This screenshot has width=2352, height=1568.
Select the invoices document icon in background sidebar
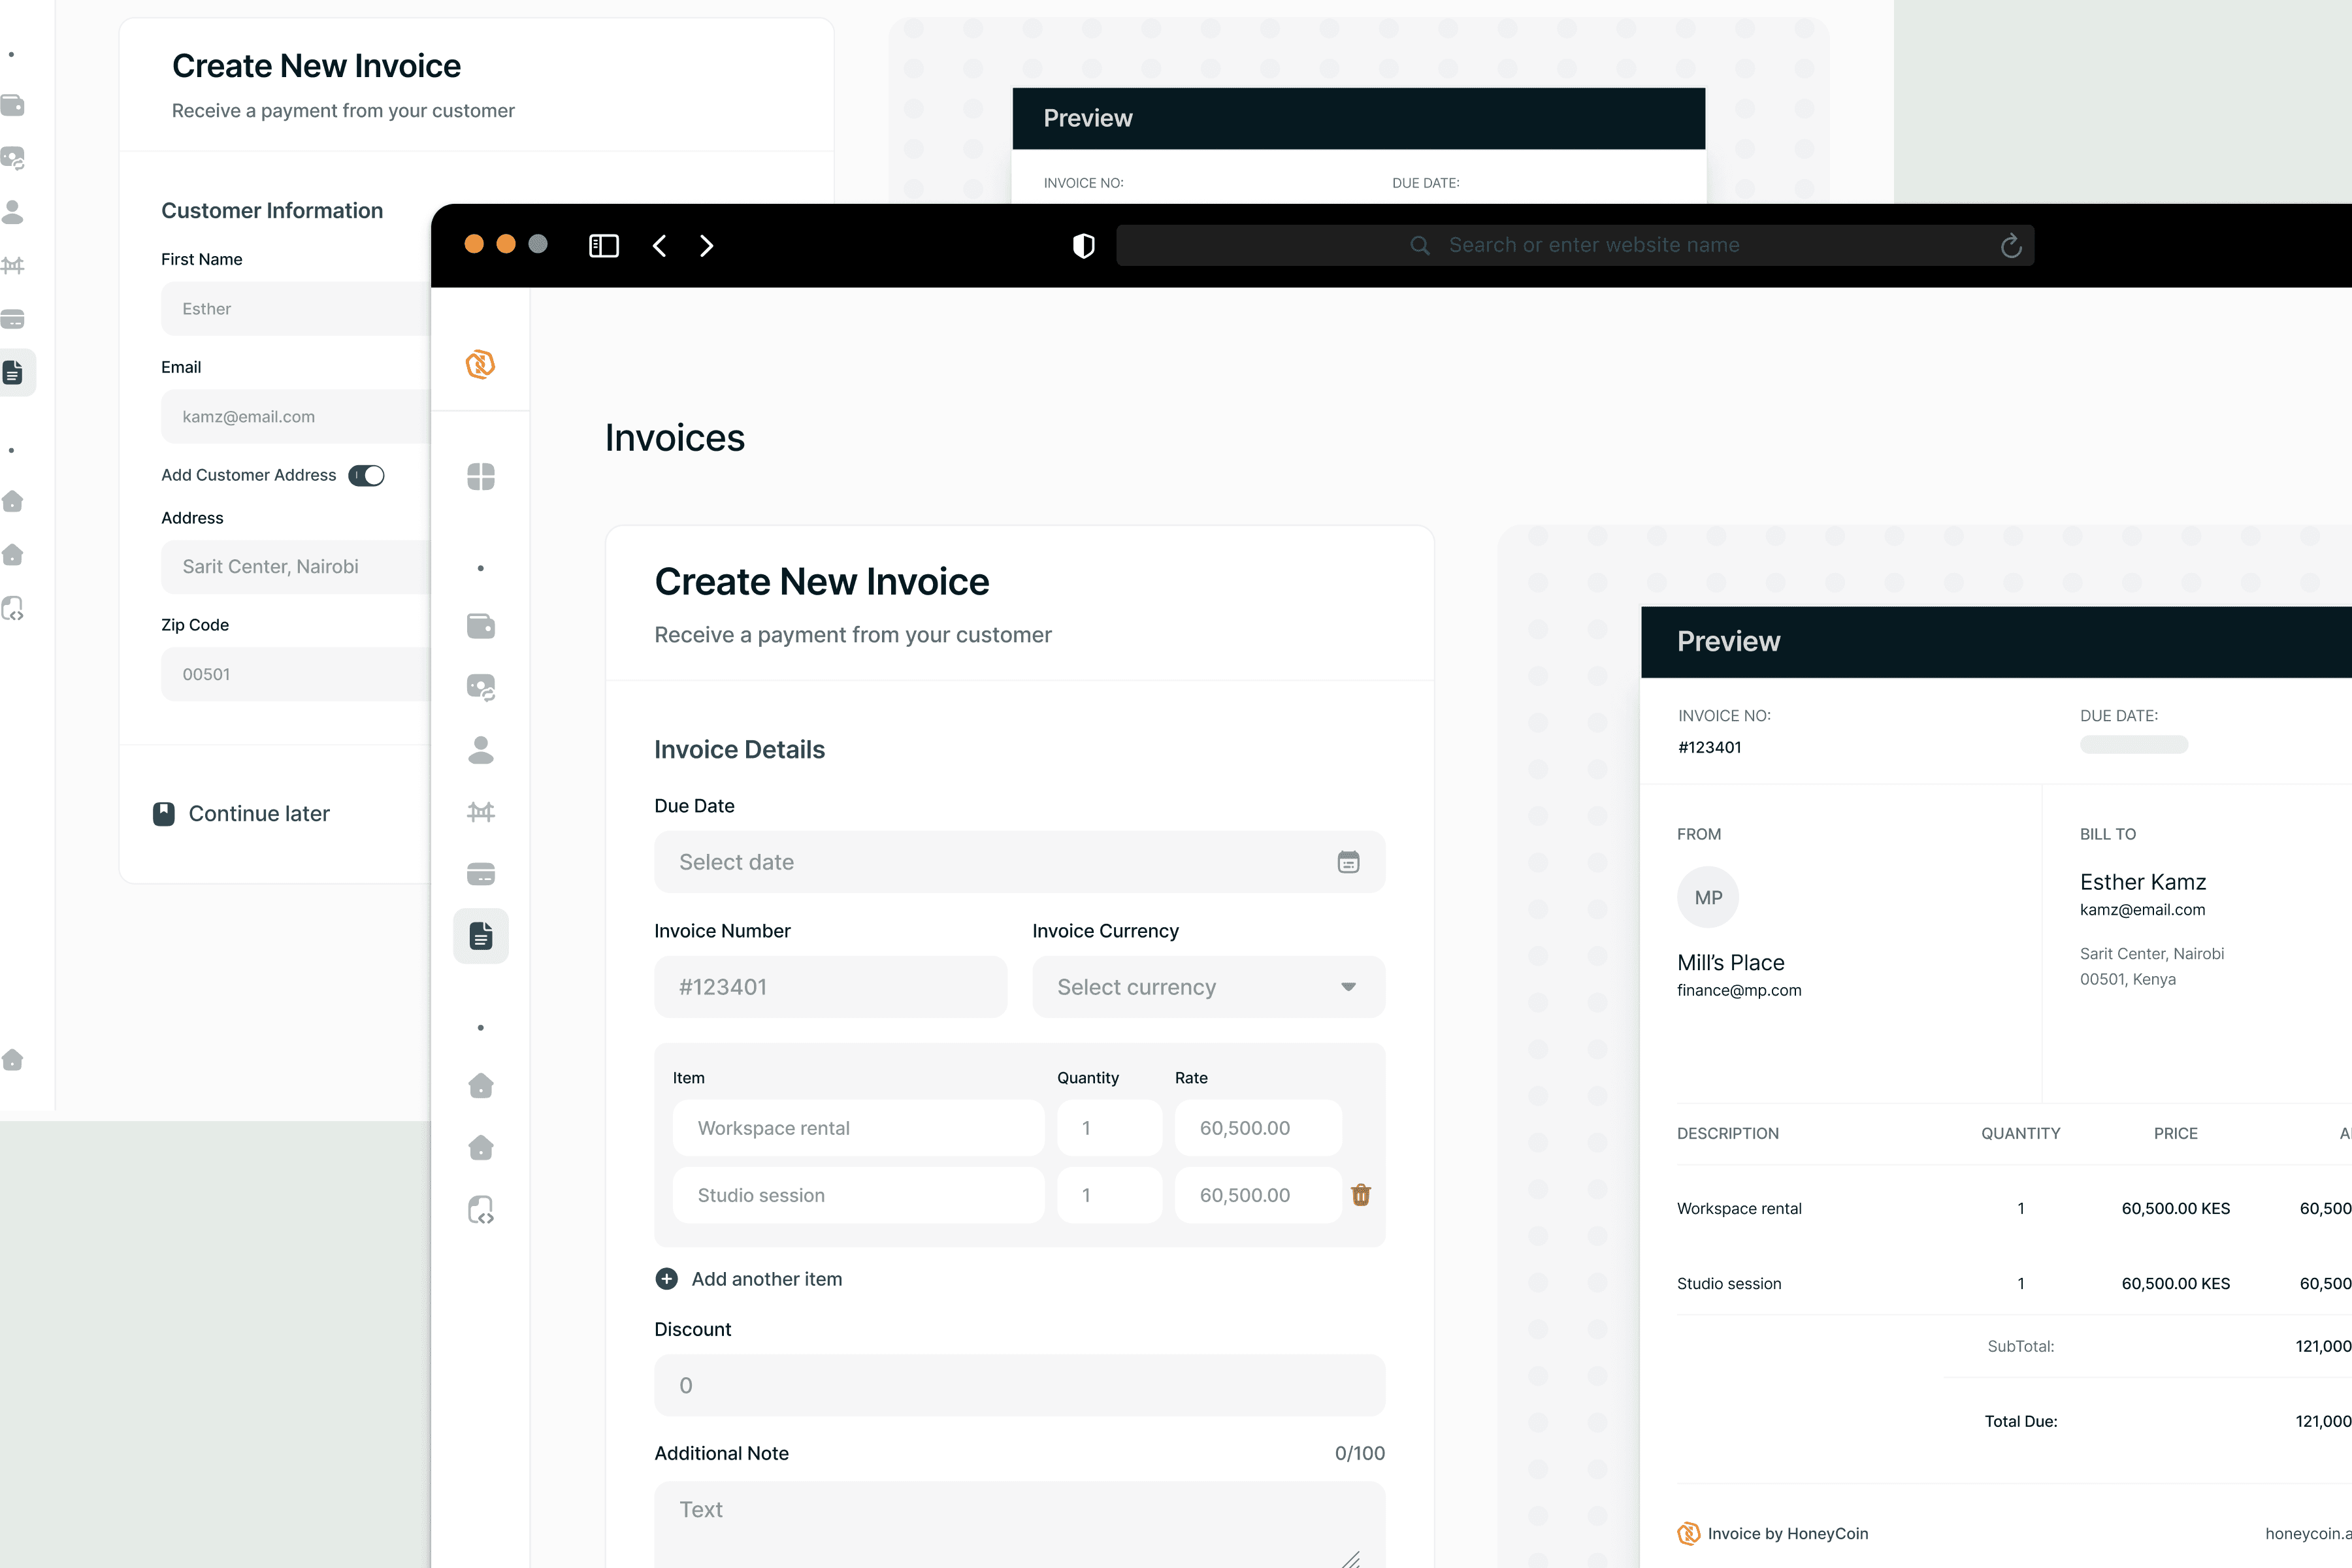point(13,373)
